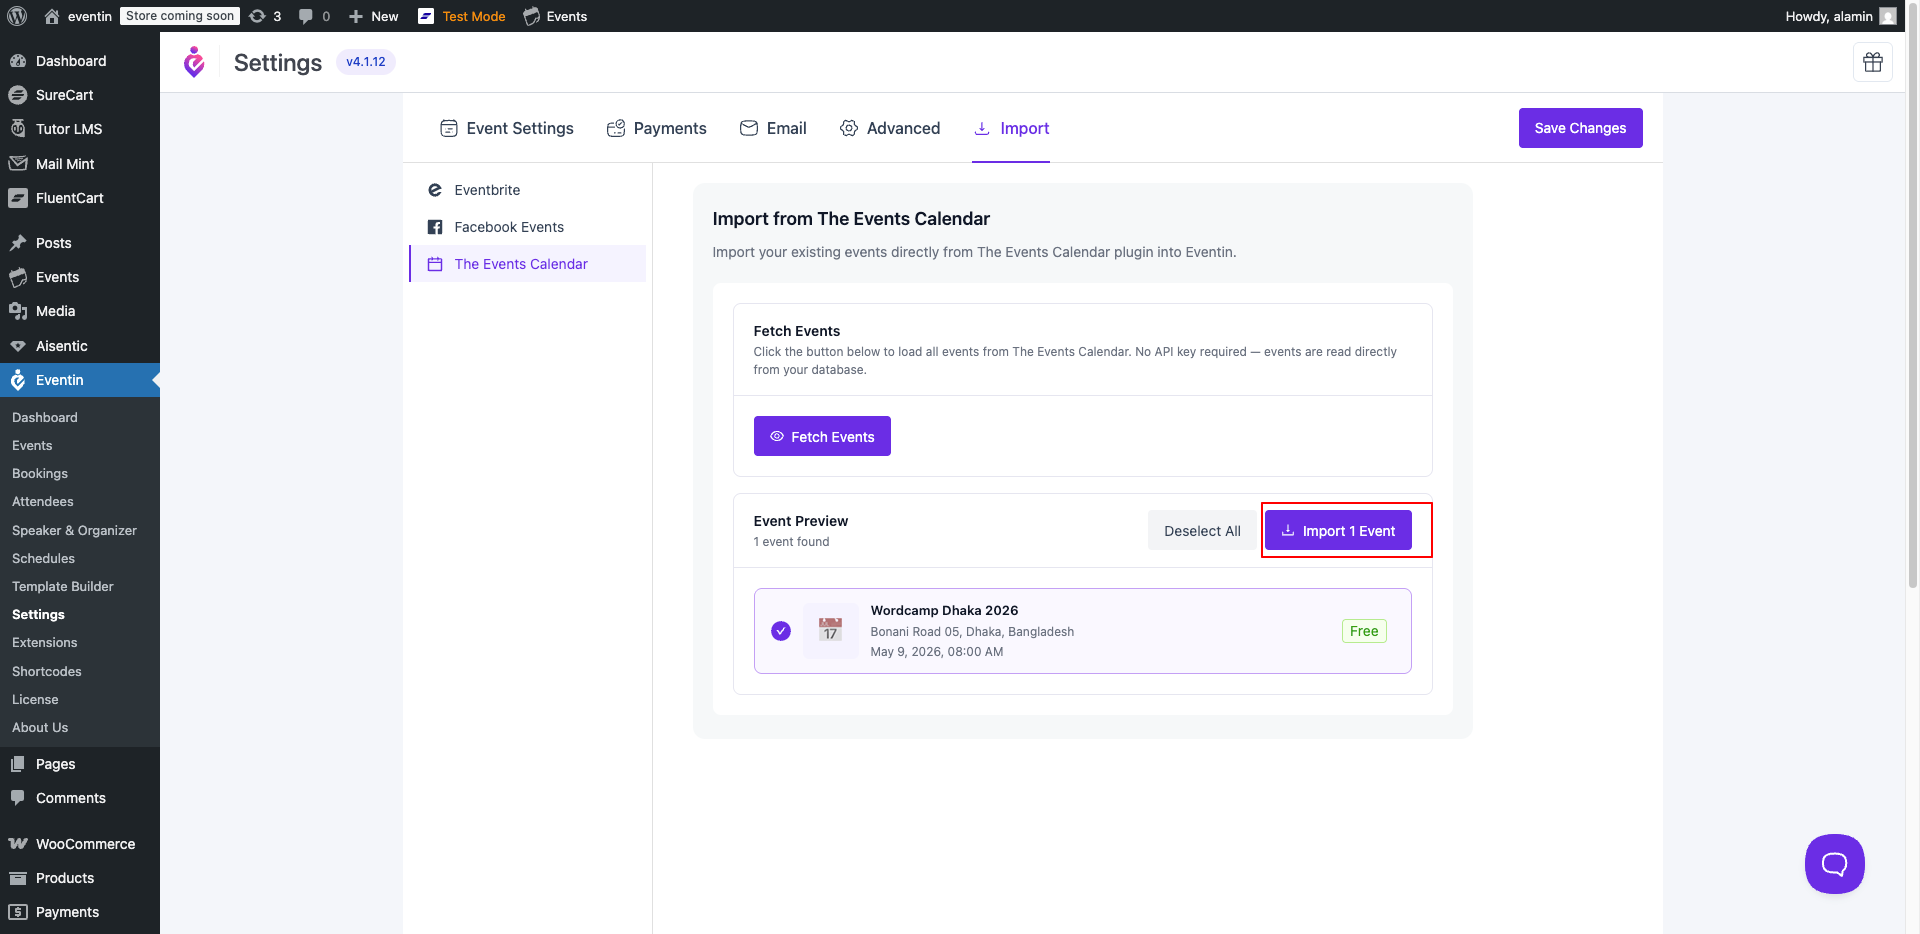The width and height of the screenshot is (1920, 934).
Task: Open Events in the top admin bar
Action: point(555,16)
